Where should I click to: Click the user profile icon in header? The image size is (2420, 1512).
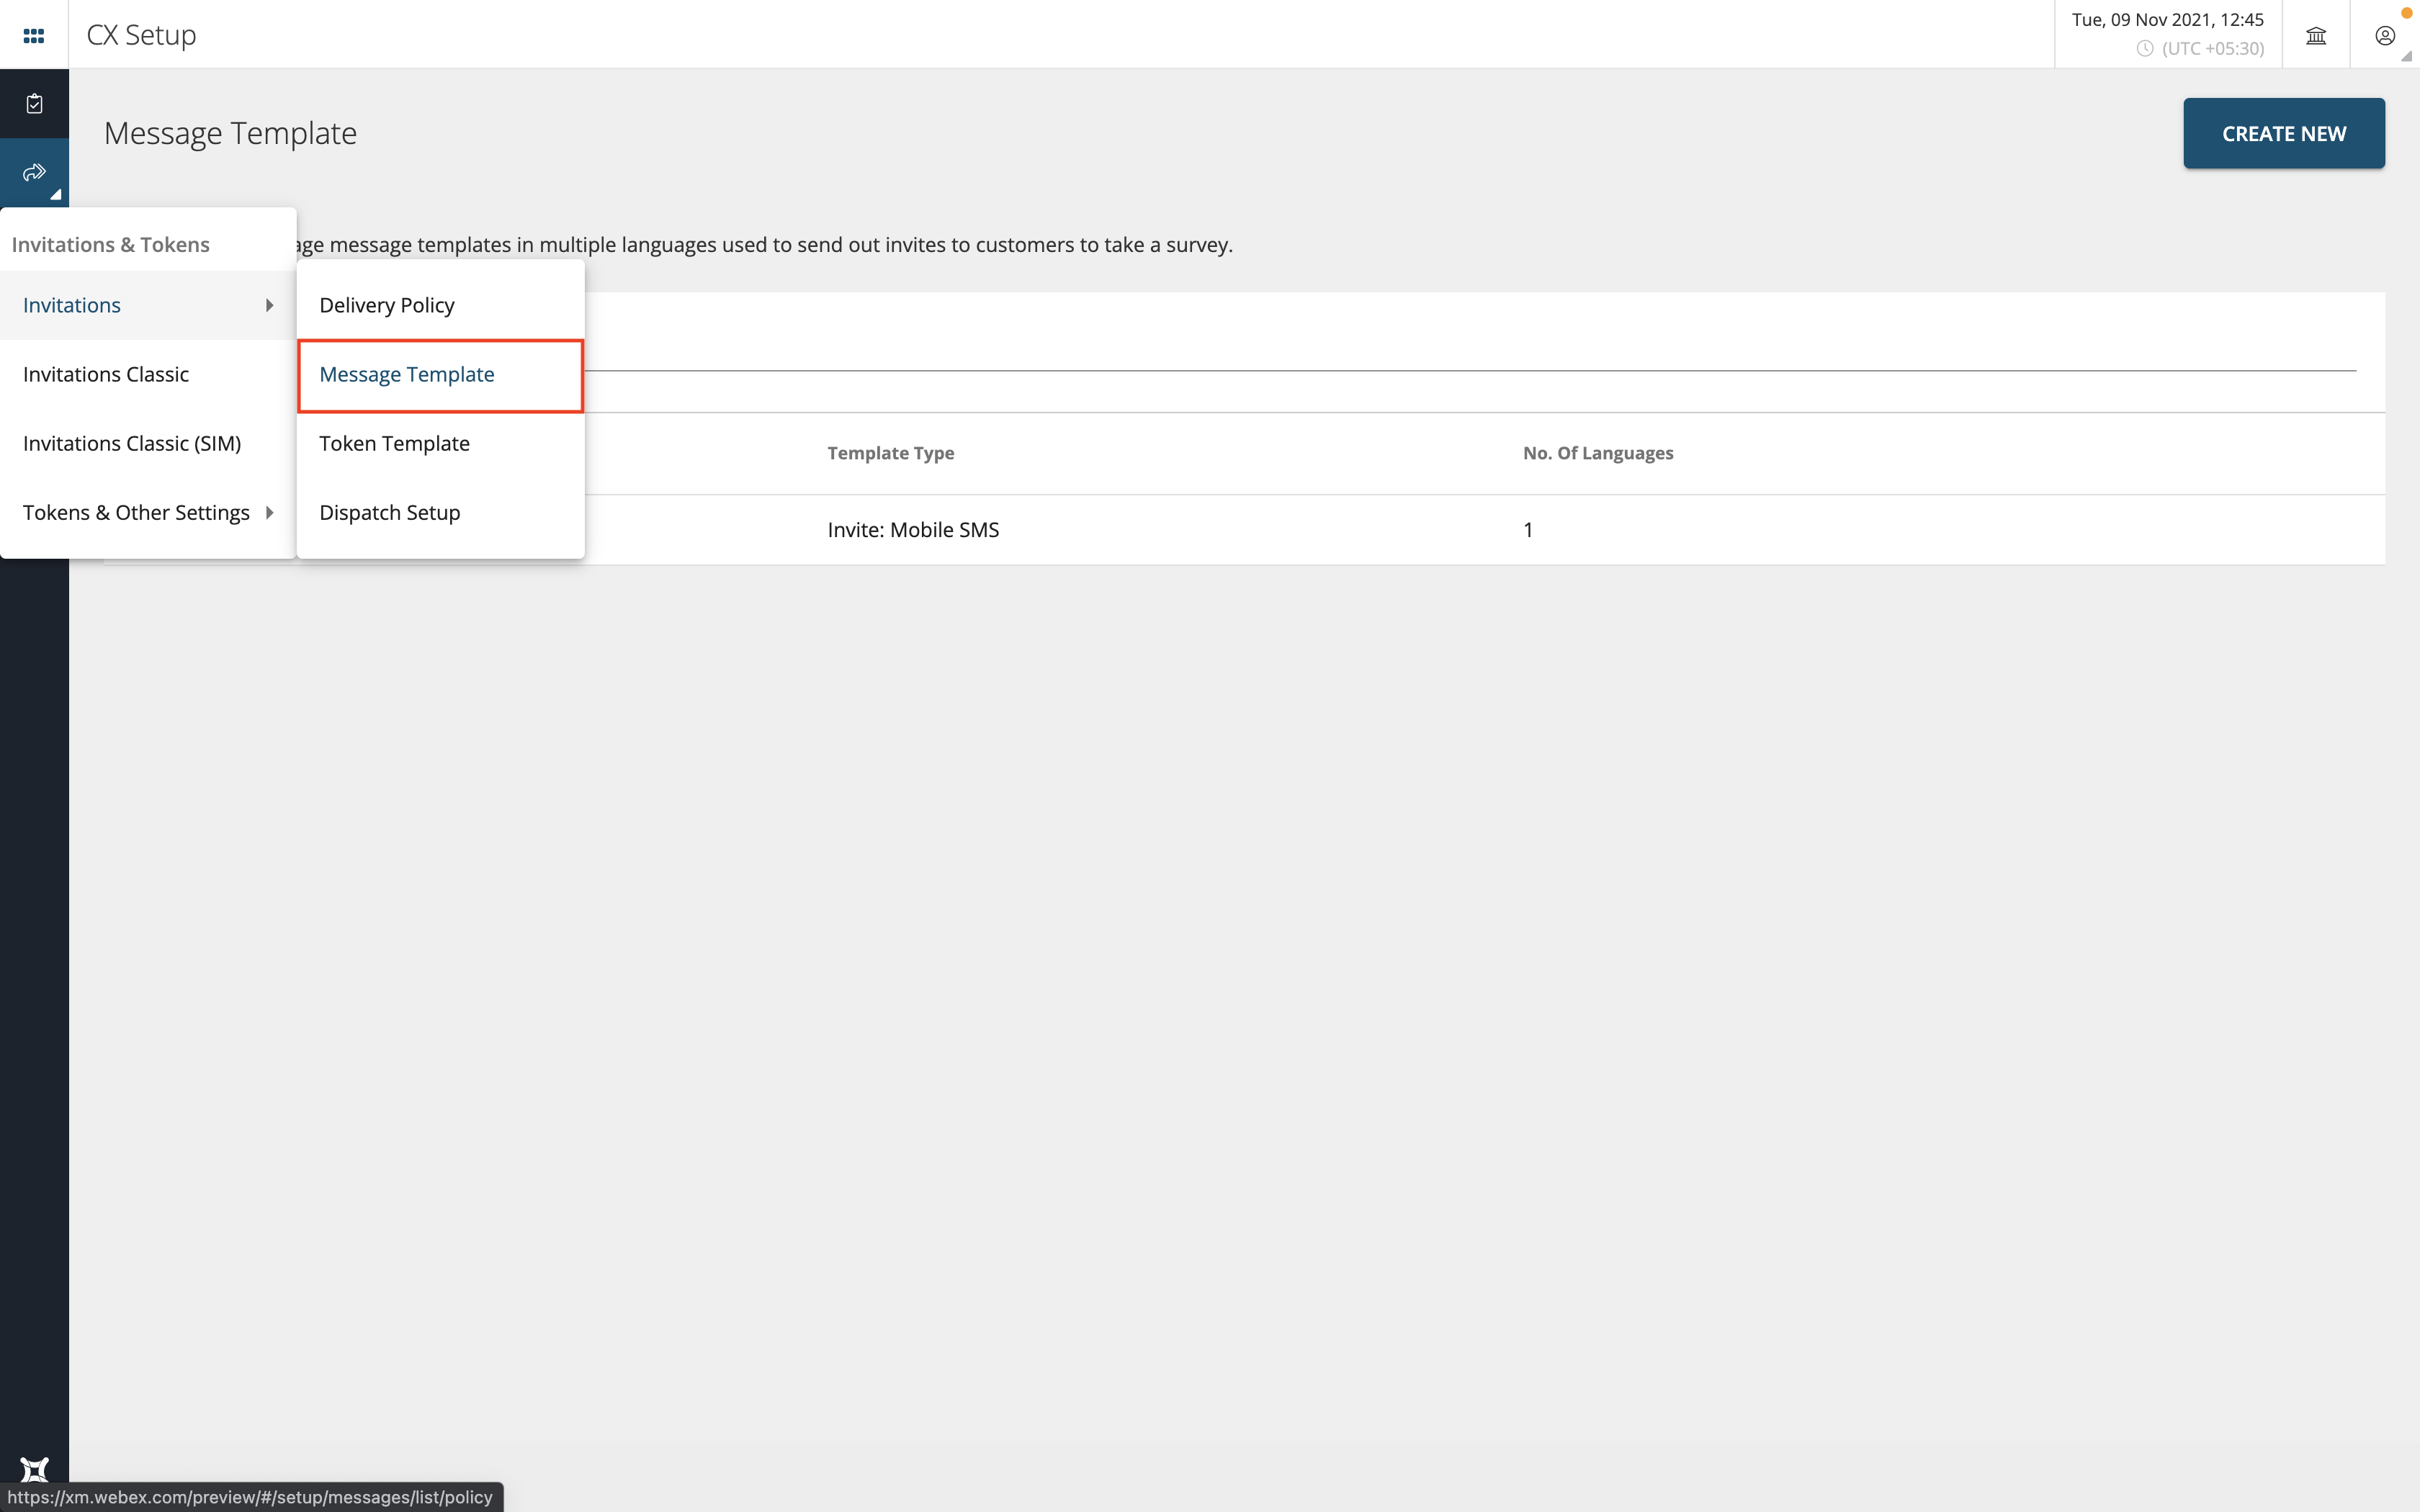pyautogui.click(x=2385, y=35)
